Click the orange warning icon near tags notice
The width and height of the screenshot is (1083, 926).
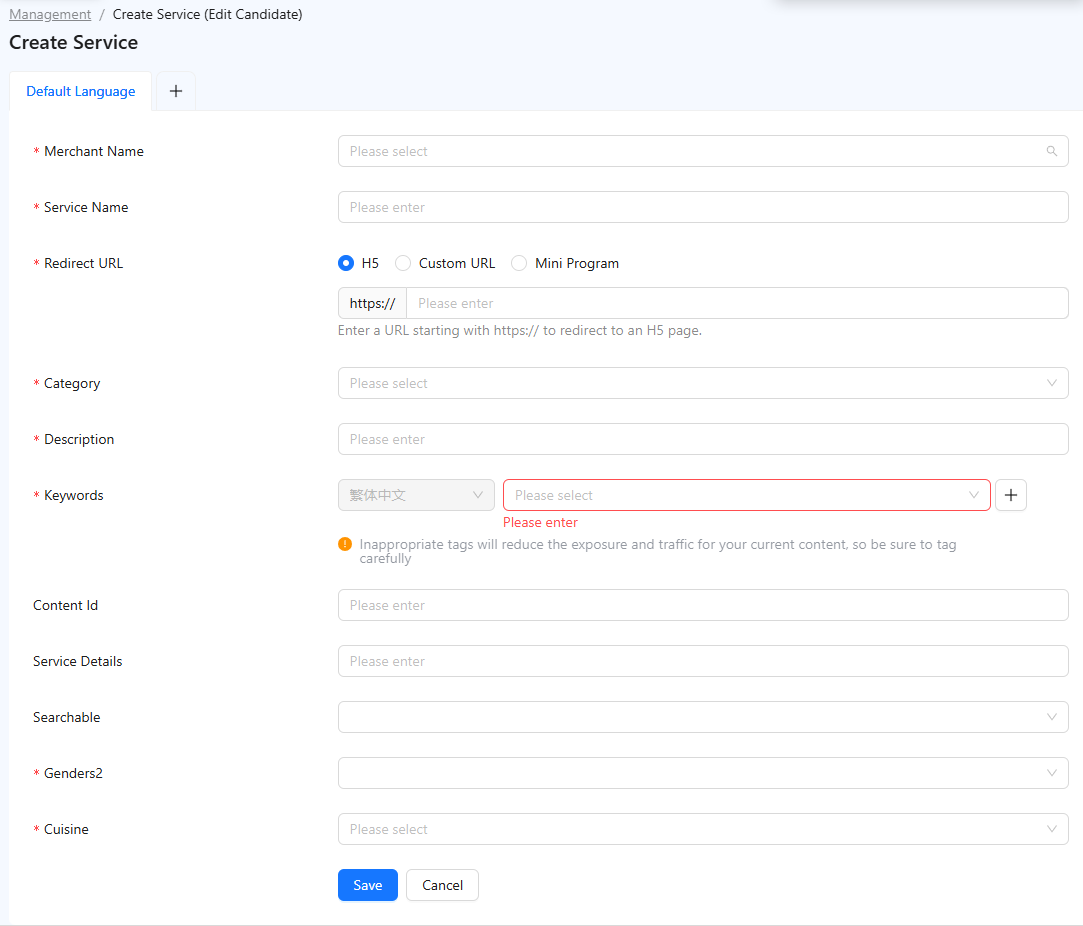click(x=345, y=544)
